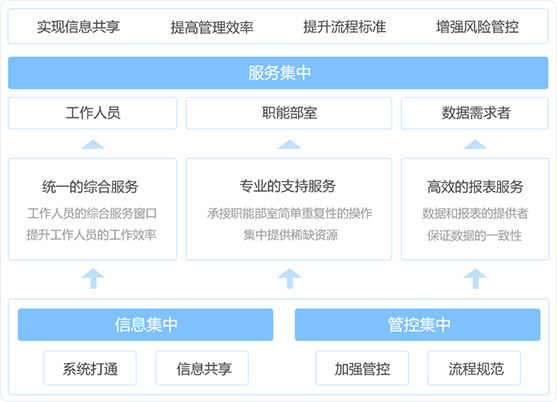
Task: Click the triangle arrow below 工作人员
Action: pos(93,144)
